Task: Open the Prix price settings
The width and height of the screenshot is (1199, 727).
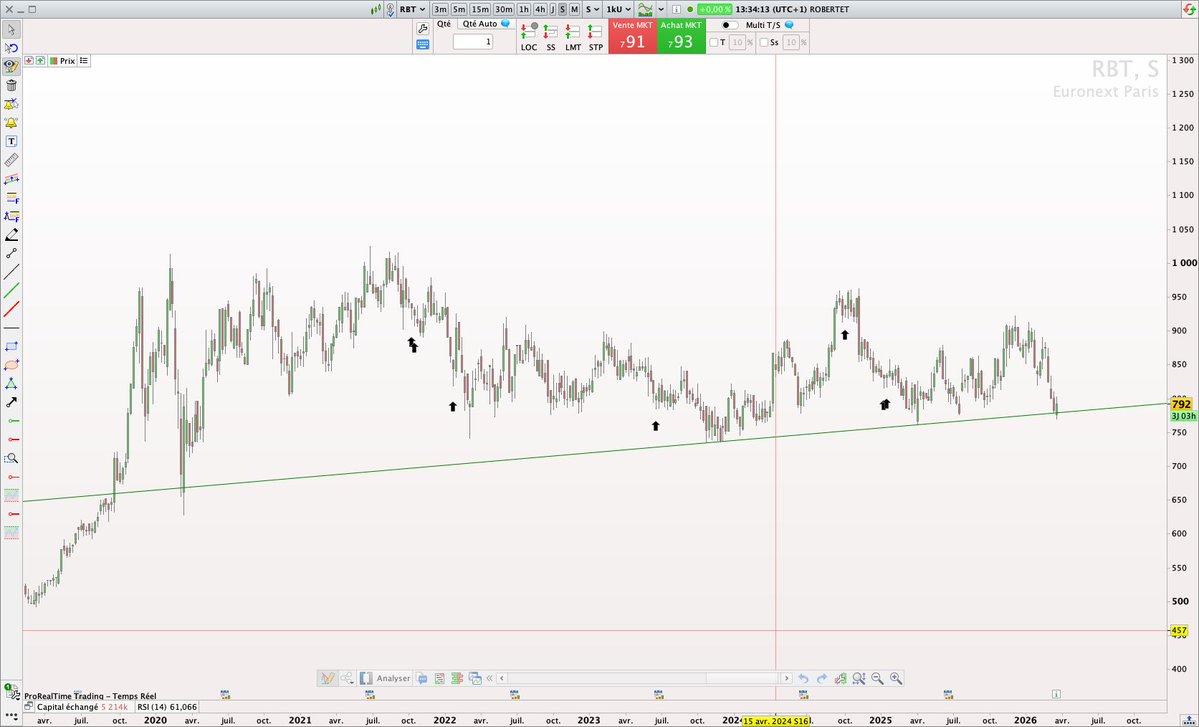Action: (x=63, y=60)
